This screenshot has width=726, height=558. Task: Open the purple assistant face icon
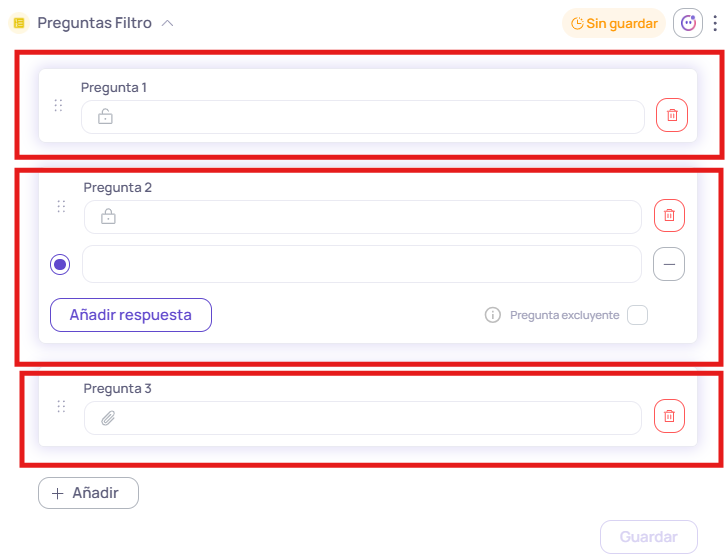pos(688,23)
